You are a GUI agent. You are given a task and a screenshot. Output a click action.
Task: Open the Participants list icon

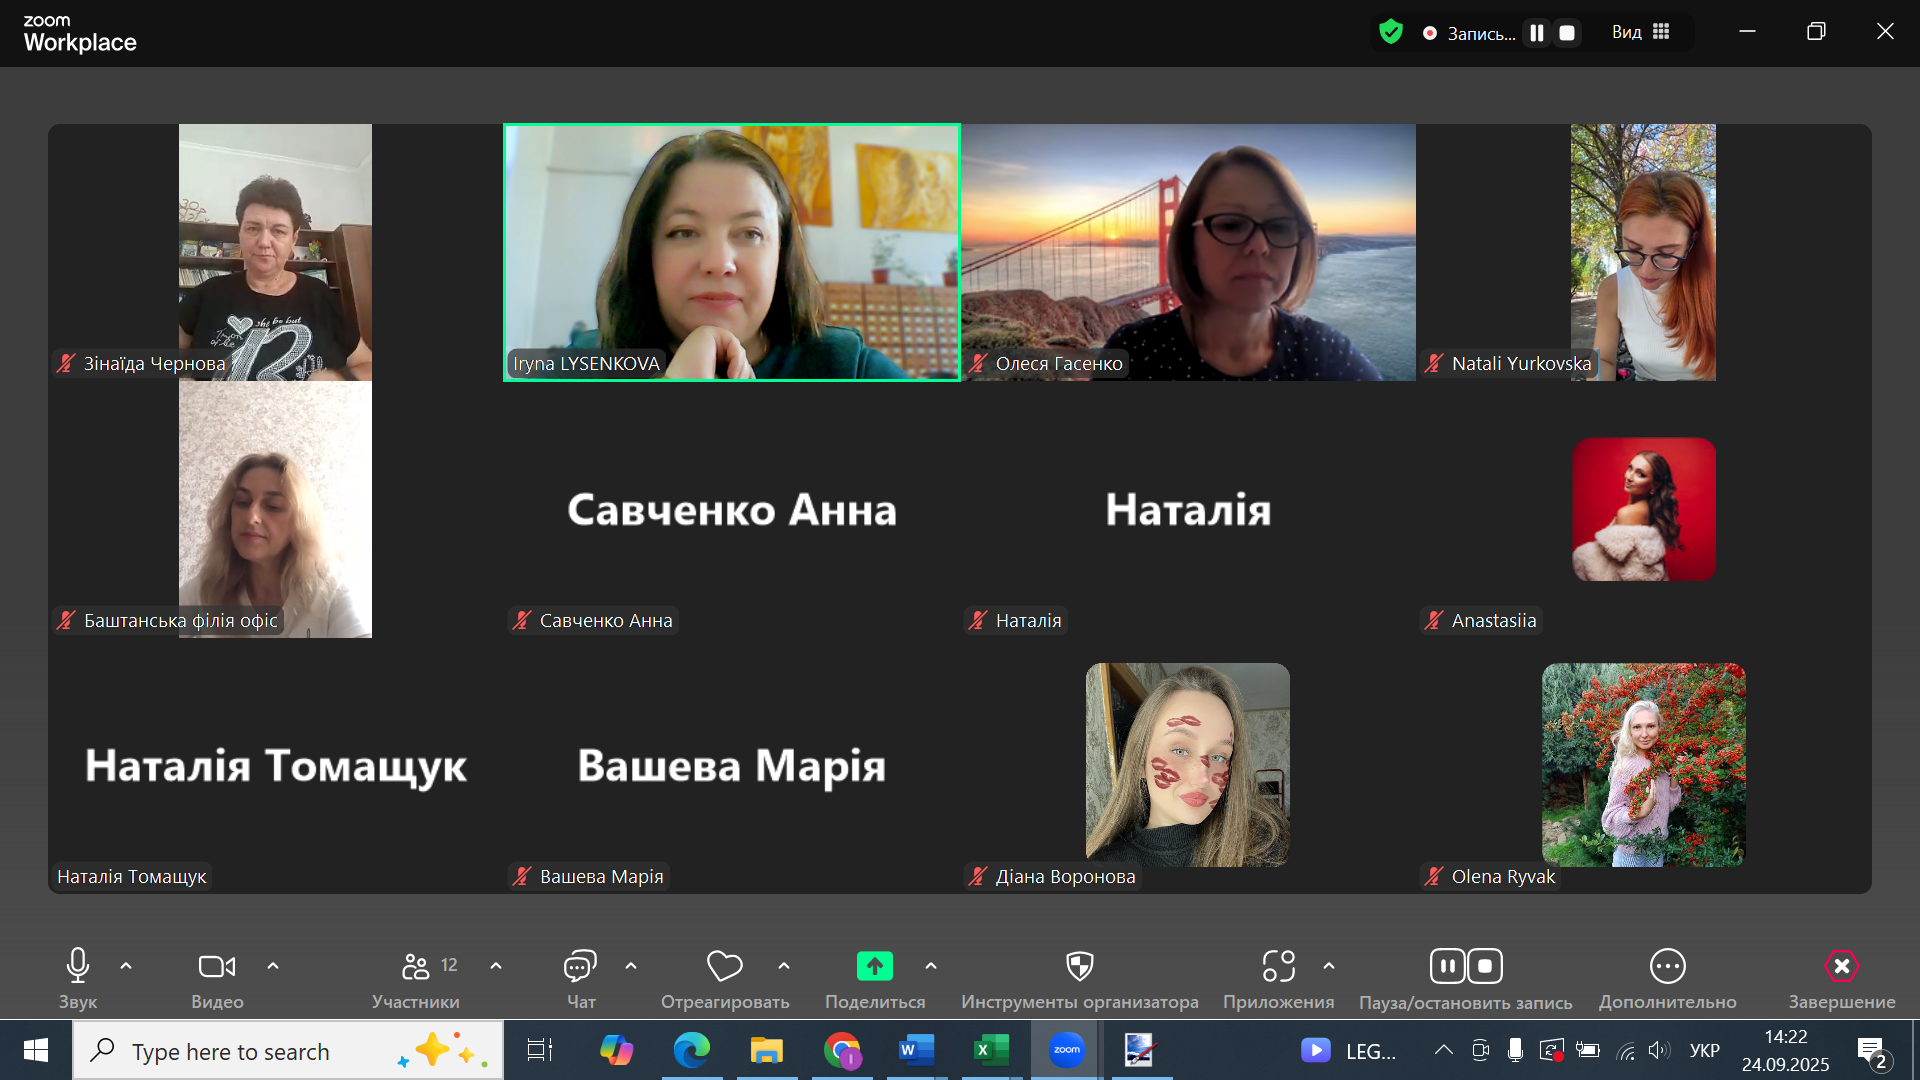point(416,966)
